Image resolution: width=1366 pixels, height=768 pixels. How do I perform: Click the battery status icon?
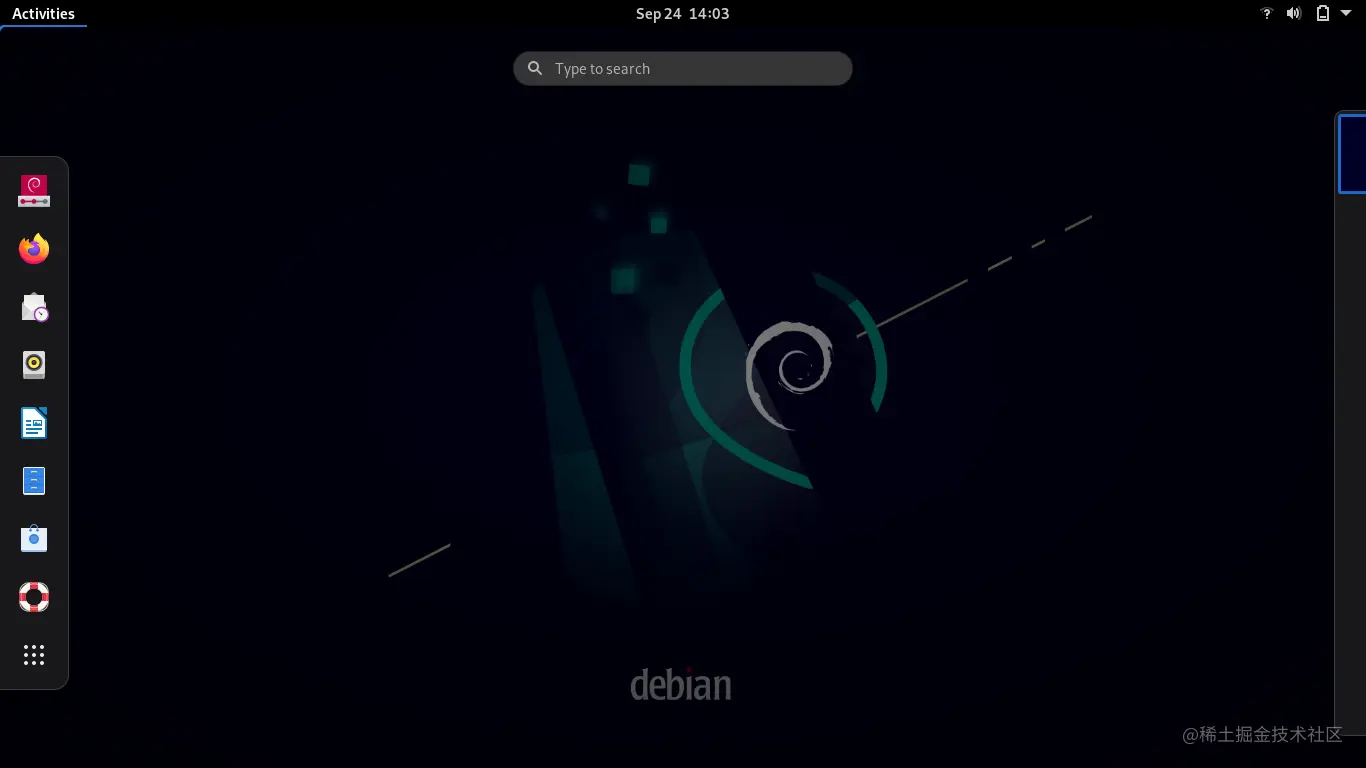click(1322, 13)
